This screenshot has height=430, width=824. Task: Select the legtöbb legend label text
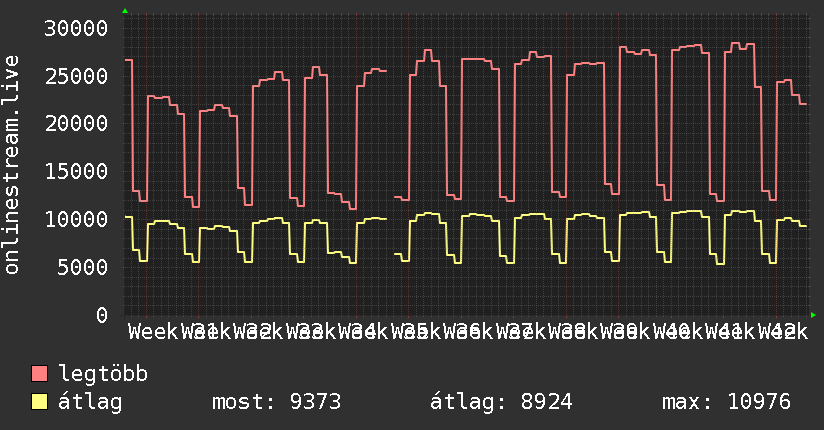[x=103, y=374]
